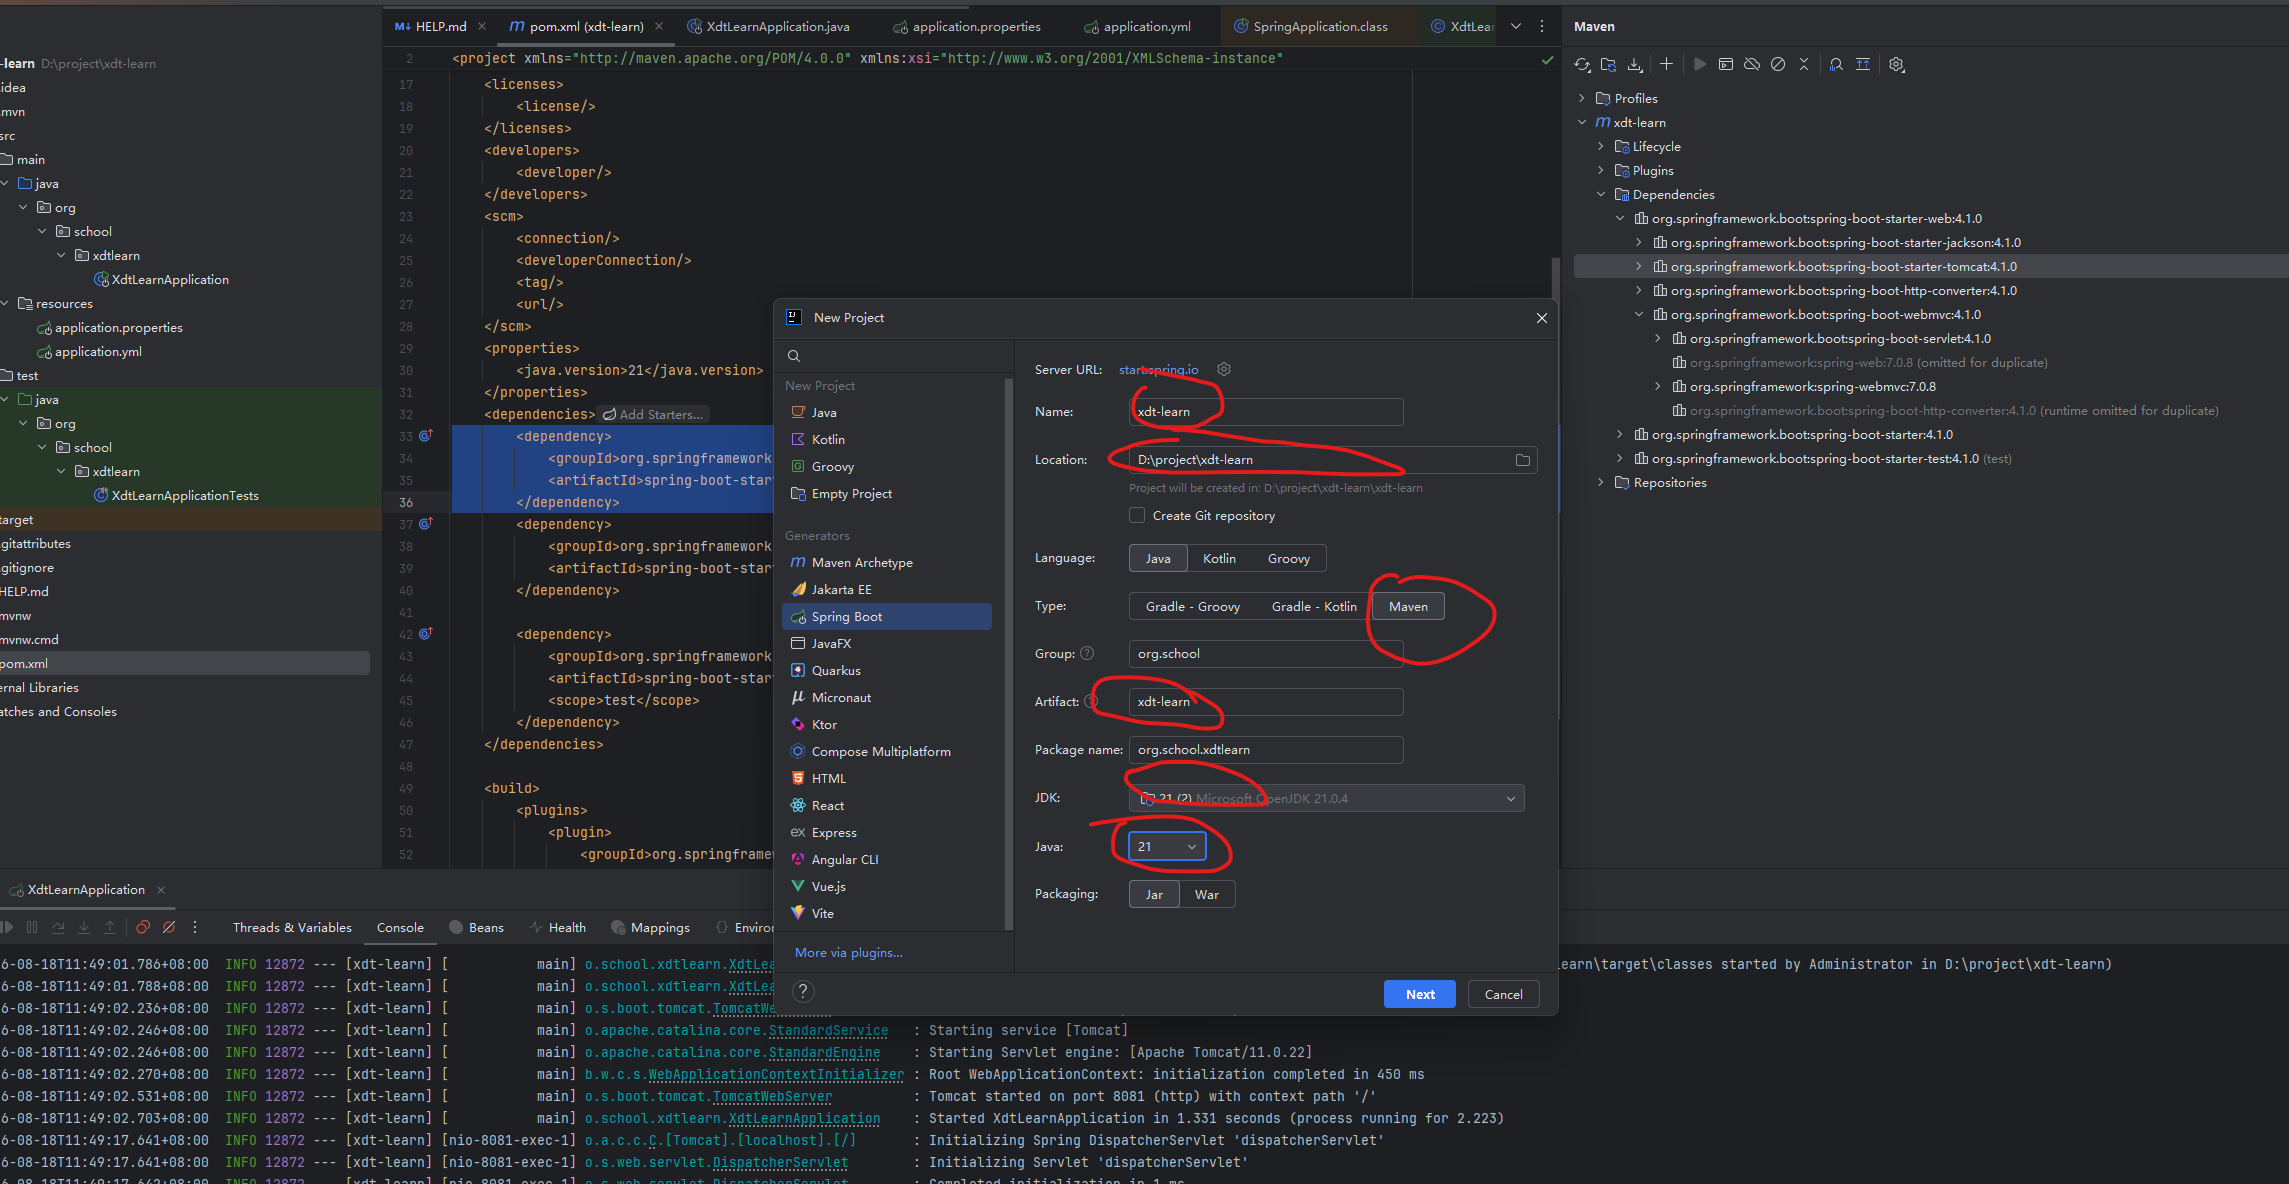This screenshot has height=1184, width=2289.
Task: Enable Create Git repository checkbox
Action: (x=1137, y=515)
